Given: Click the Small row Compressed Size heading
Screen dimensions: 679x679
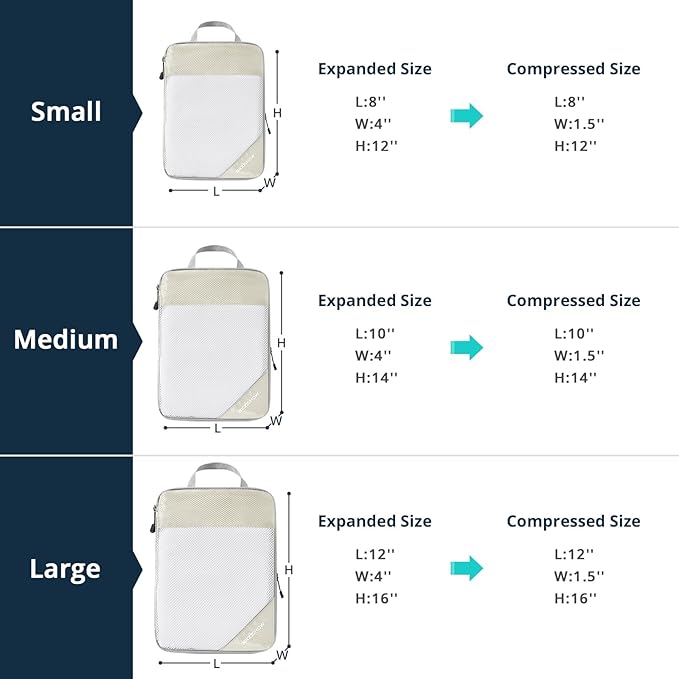Looking at the screenshot, I should (573, 69).
